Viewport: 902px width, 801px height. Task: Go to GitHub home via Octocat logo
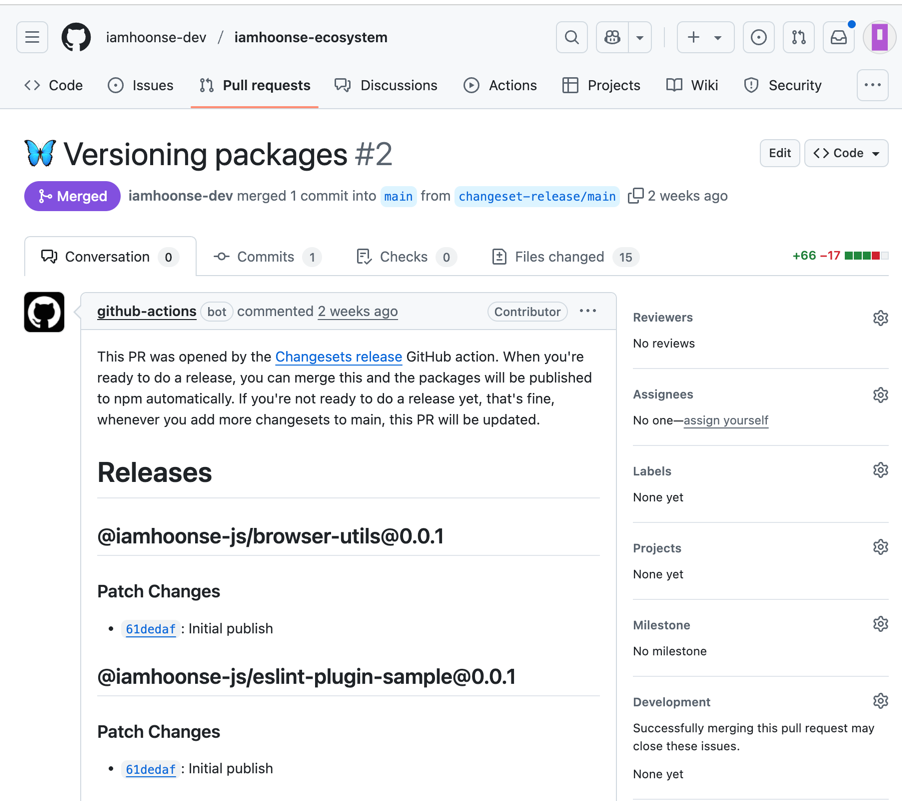(x=76, y=37)
